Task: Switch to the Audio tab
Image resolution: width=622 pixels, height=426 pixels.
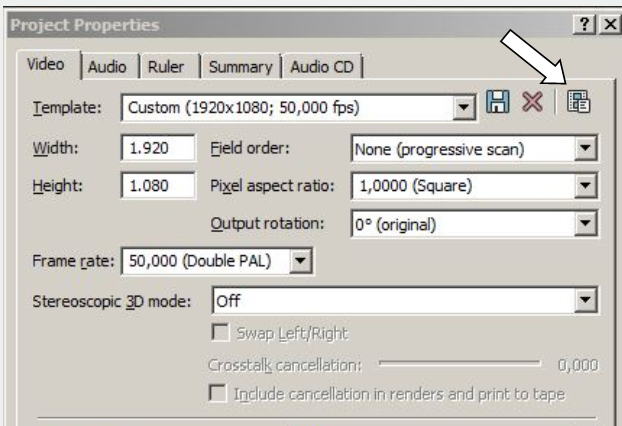Action: tap(107, 67)
